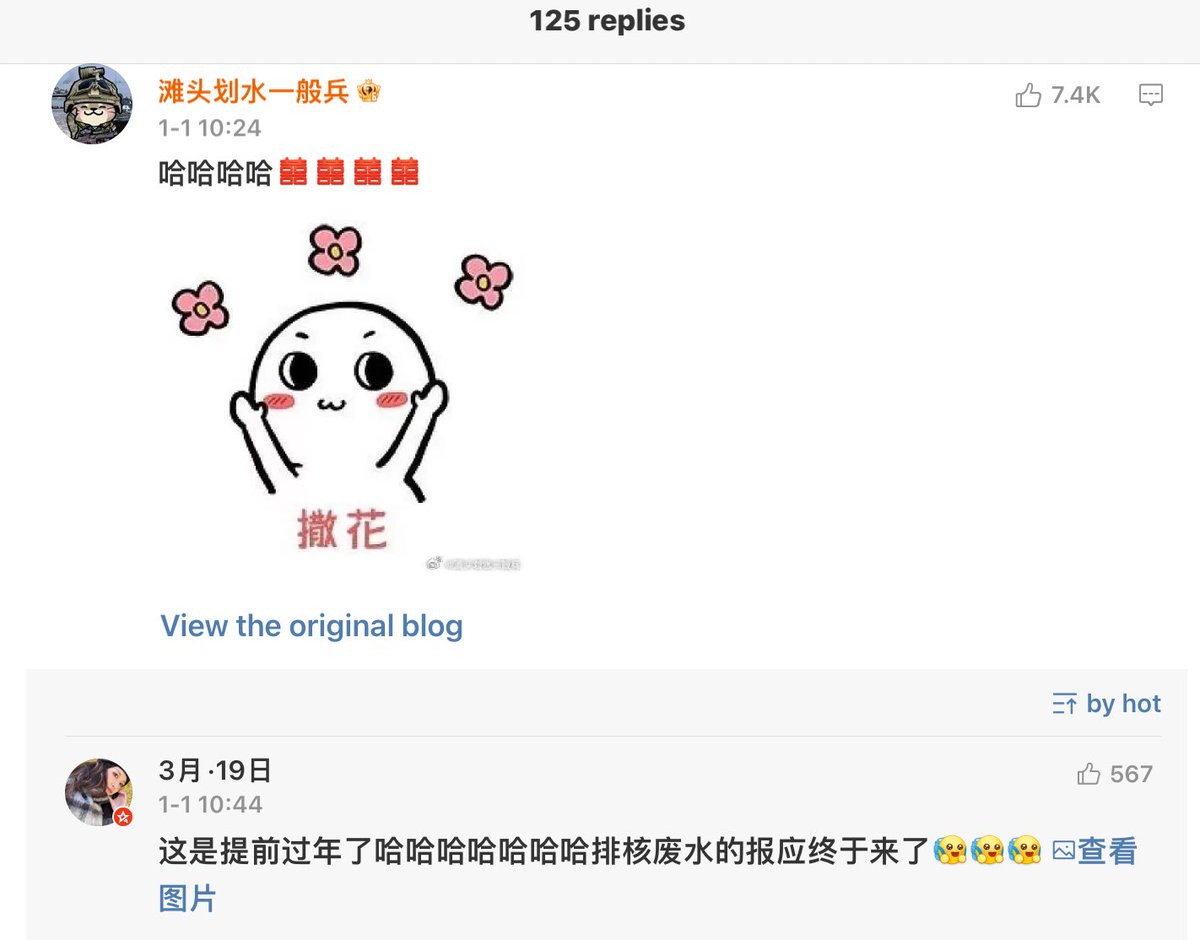Open username 滩头划水一般兵 profile
The image size is (1200, 940).
tap(254, 92)
